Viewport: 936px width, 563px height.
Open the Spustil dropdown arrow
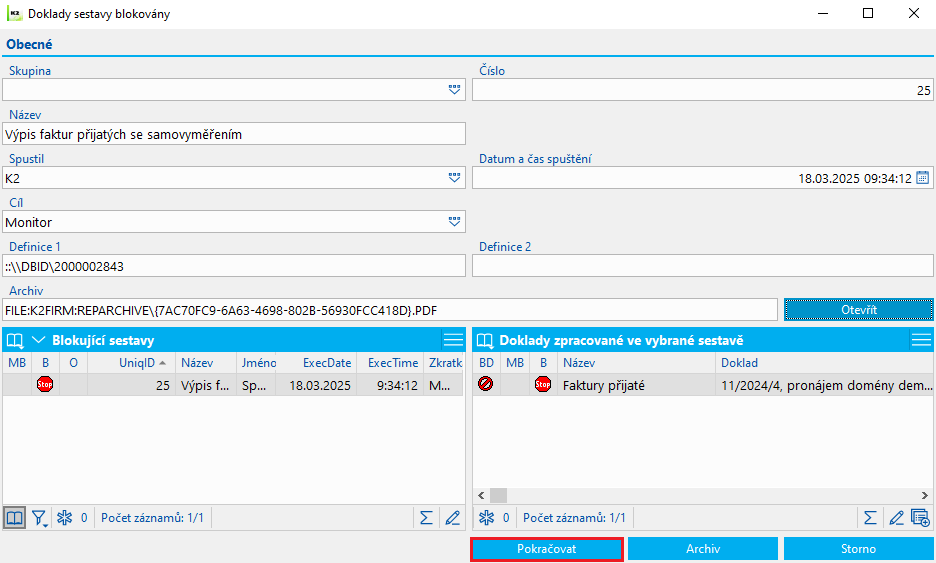coord(454,178)
